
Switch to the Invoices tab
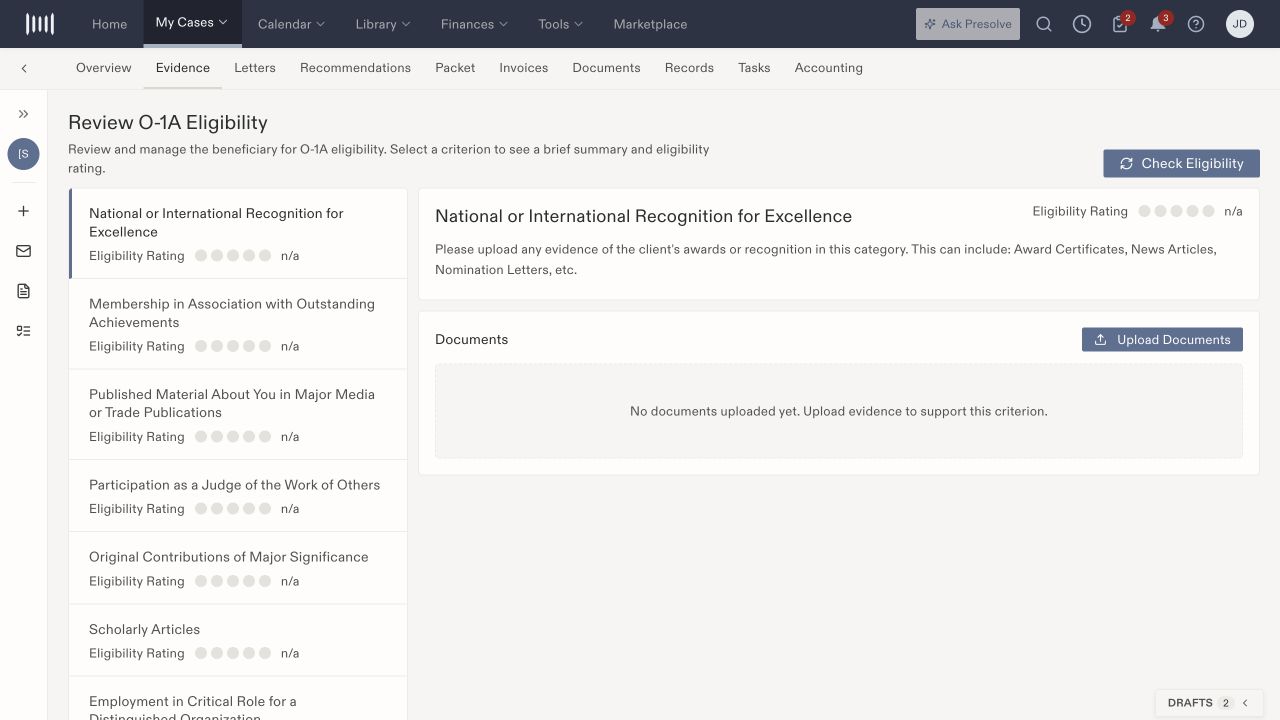point(524,68)
